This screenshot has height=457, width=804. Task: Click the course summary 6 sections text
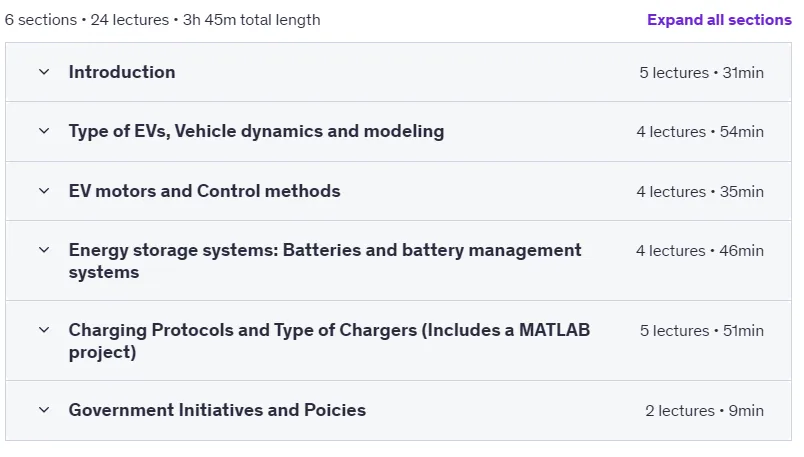point(41,20)
